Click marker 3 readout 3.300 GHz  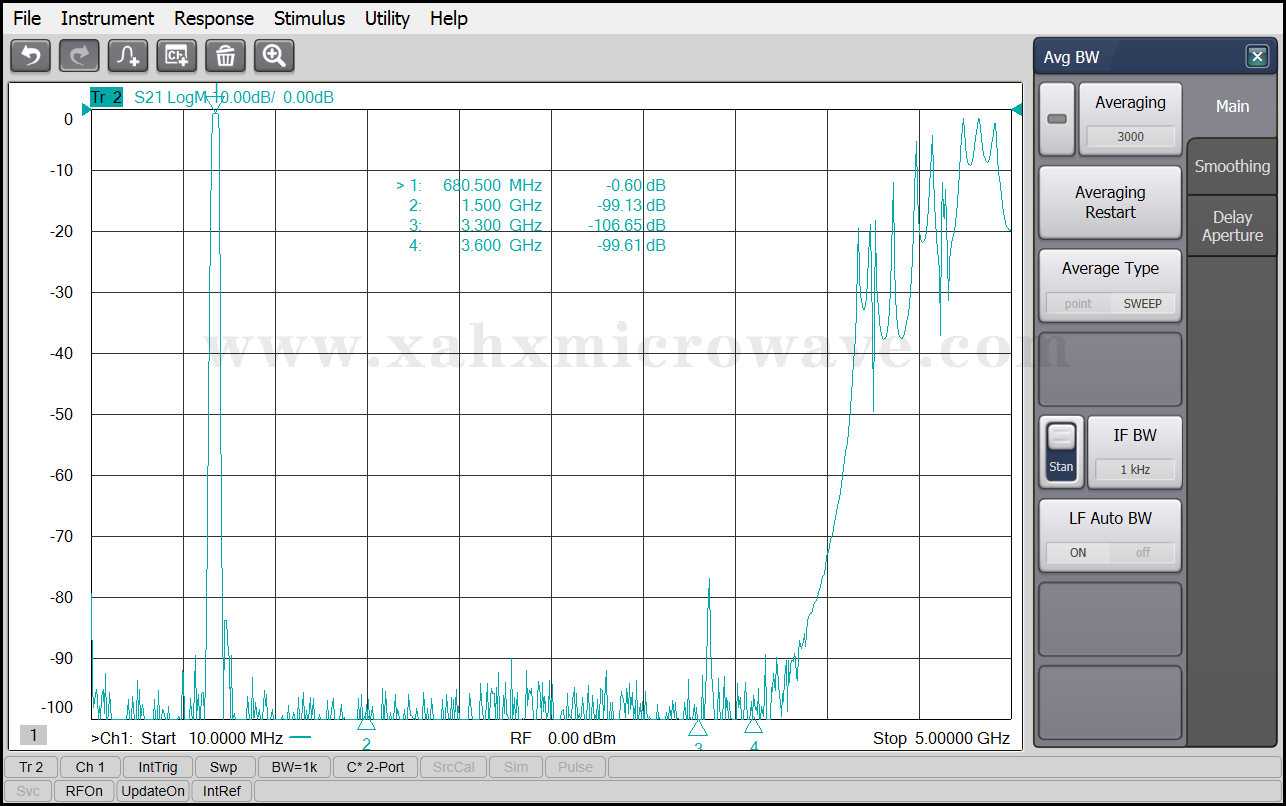502,225
